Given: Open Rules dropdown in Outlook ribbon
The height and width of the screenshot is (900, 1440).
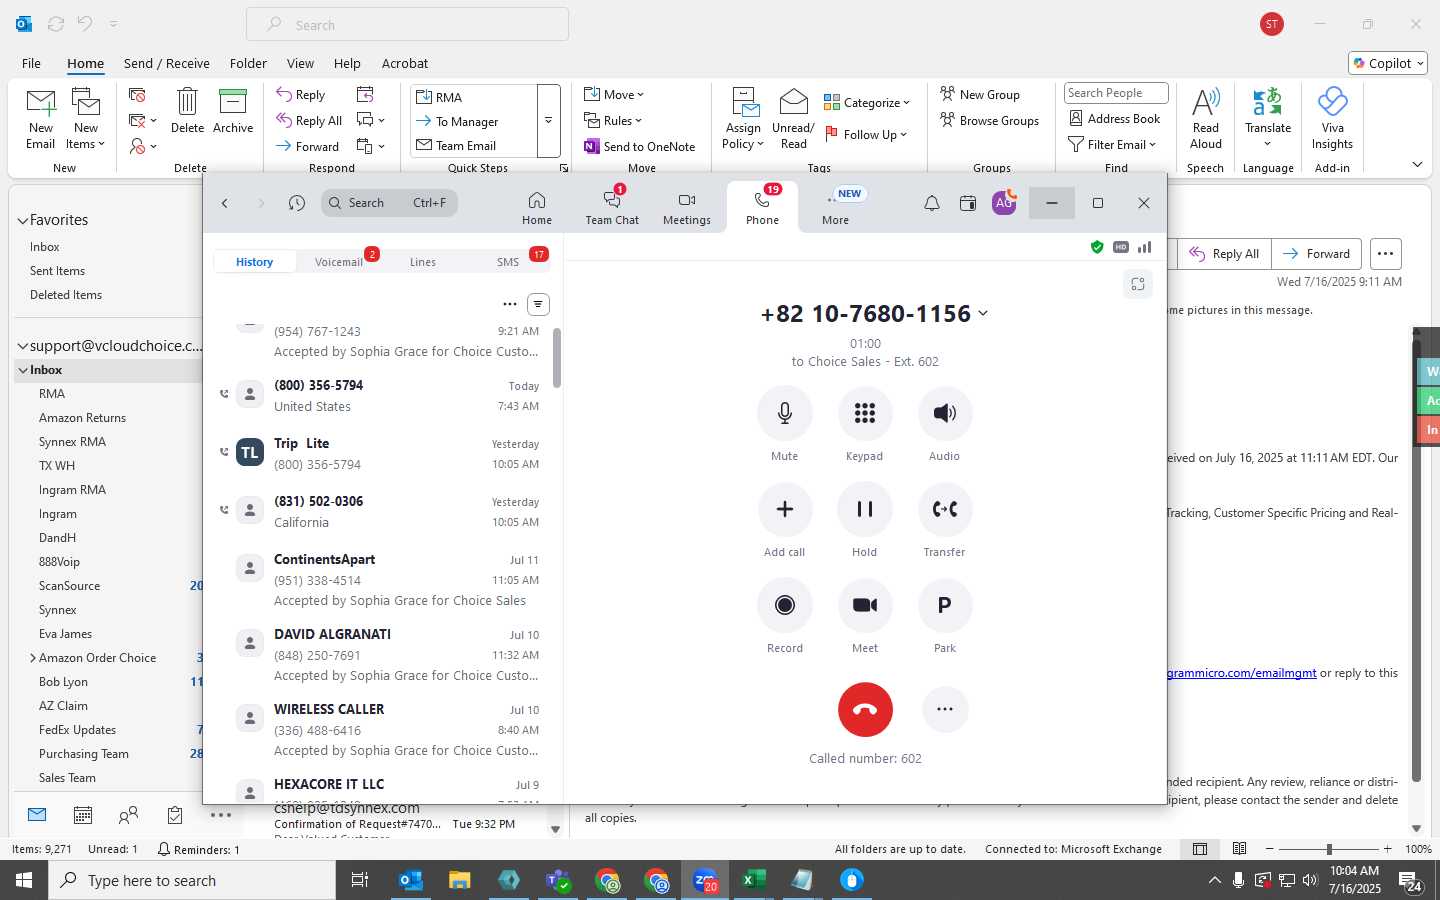Looking at the screenshot, I should click(x=613, y=121).
